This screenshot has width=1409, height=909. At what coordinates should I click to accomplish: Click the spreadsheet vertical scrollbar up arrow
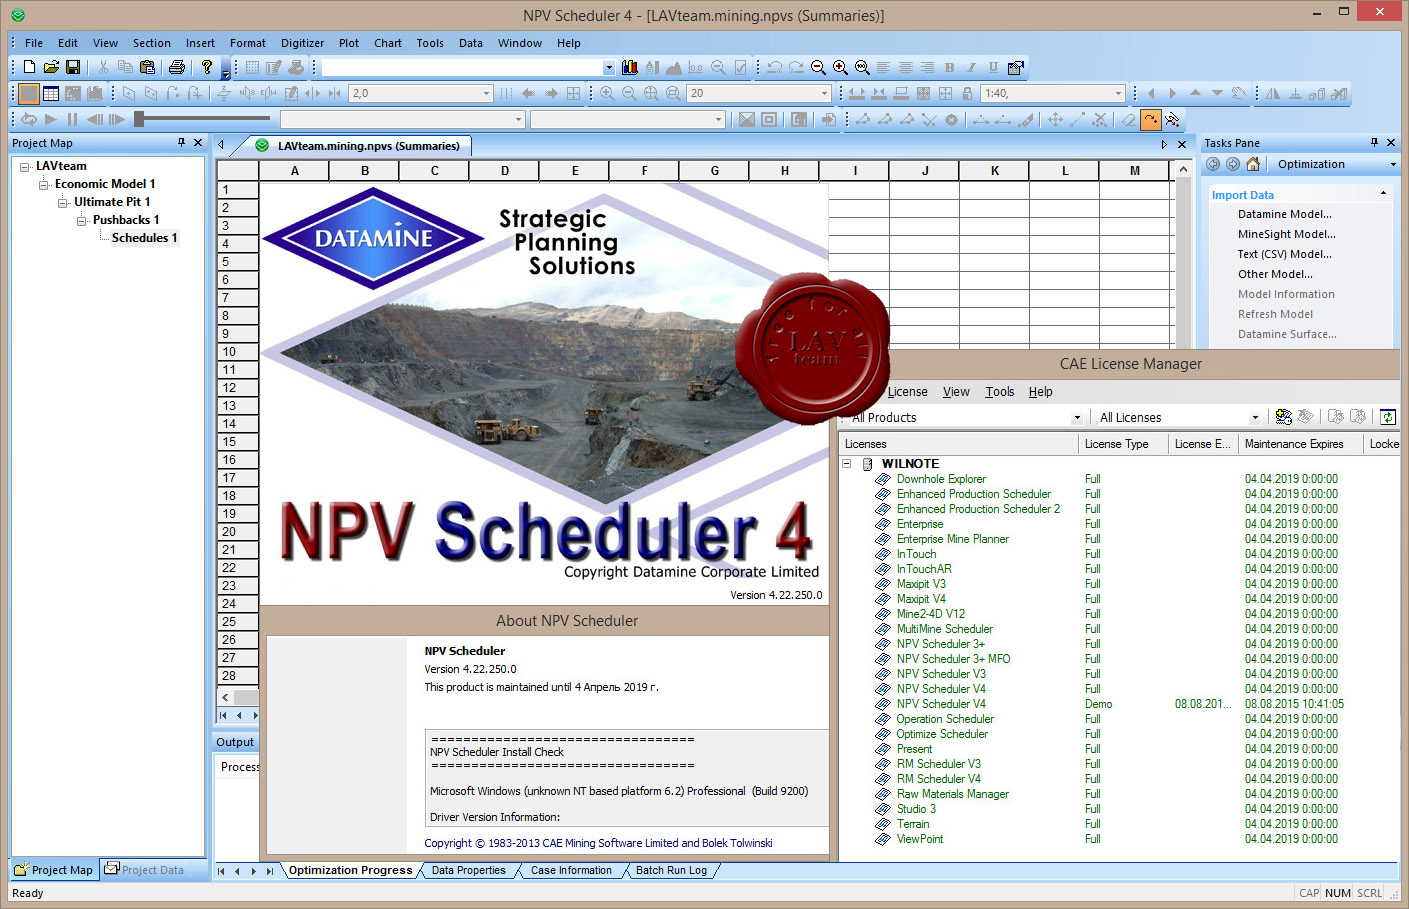click(1183, 170)
